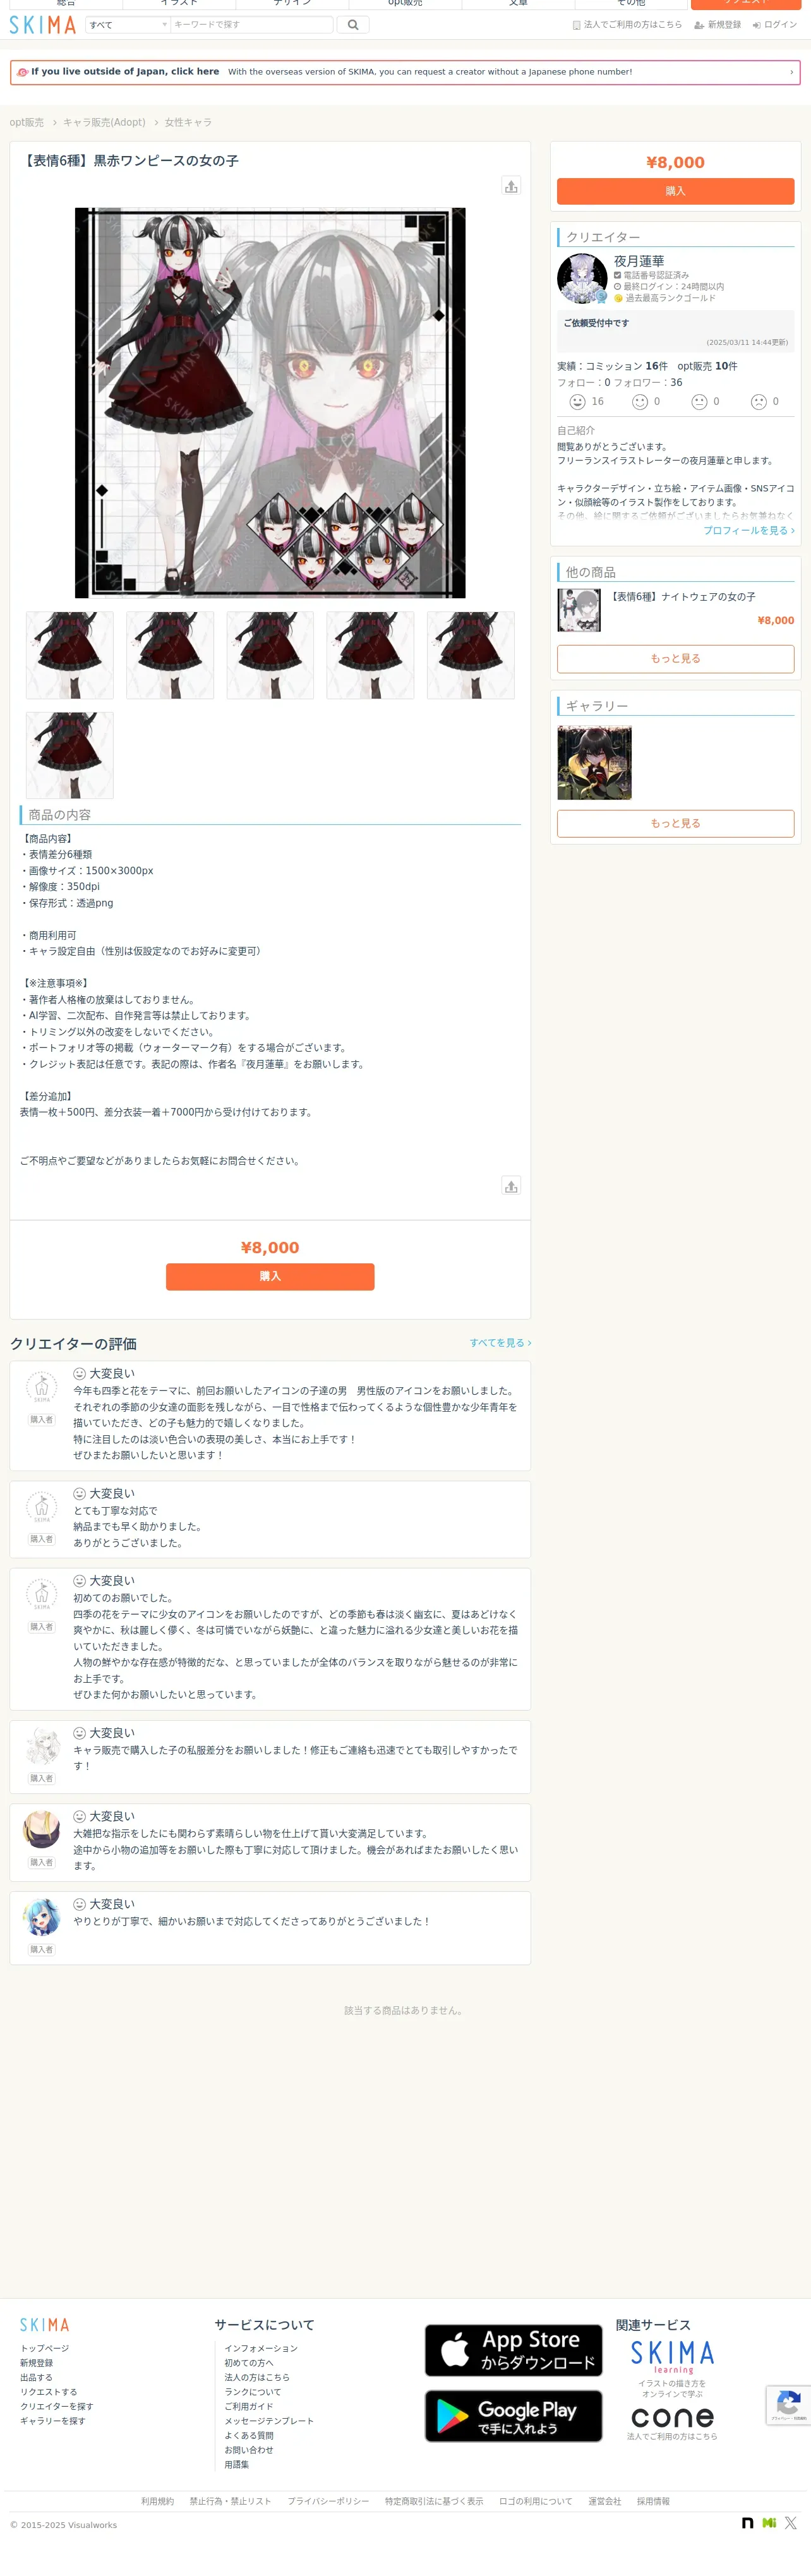
Task: Open ナイトウェアの女の子 product thumbnail
Action: (x=579, y=610)
